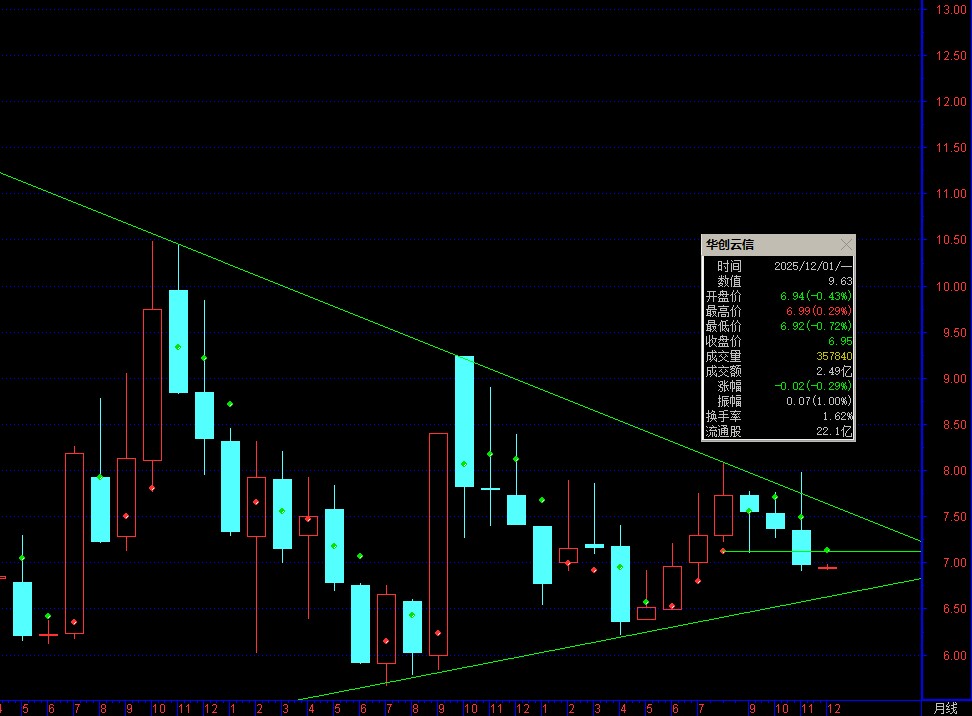Select the short horizontal green line near 7.12
972x716 pixels.
[x=822, y=551]
